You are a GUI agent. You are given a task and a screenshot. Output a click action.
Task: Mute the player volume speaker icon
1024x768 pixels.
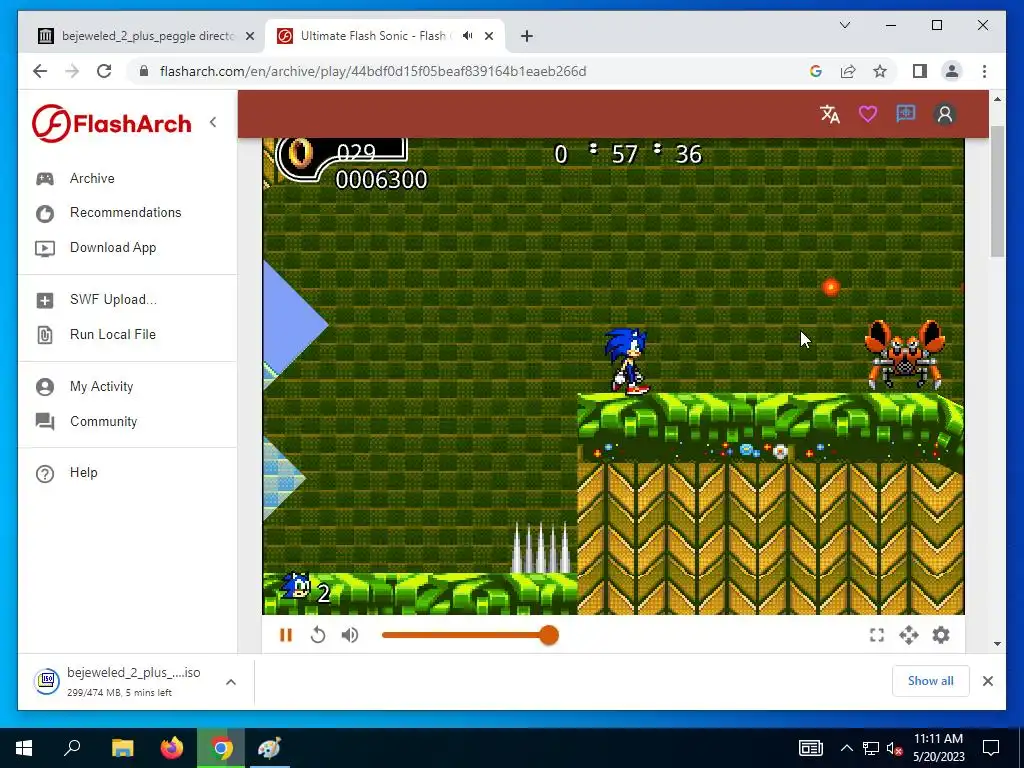[350, 635]
